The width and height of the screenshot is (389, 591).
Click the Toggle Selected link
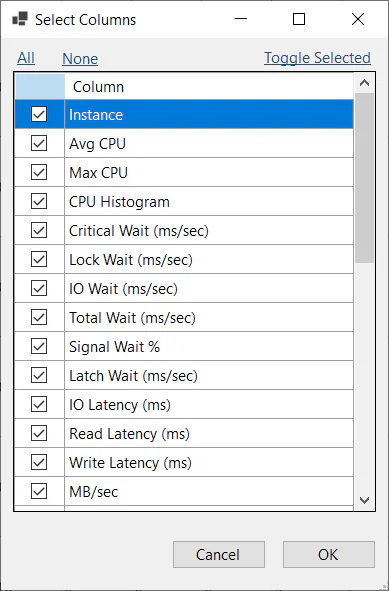tap(317, 58)
